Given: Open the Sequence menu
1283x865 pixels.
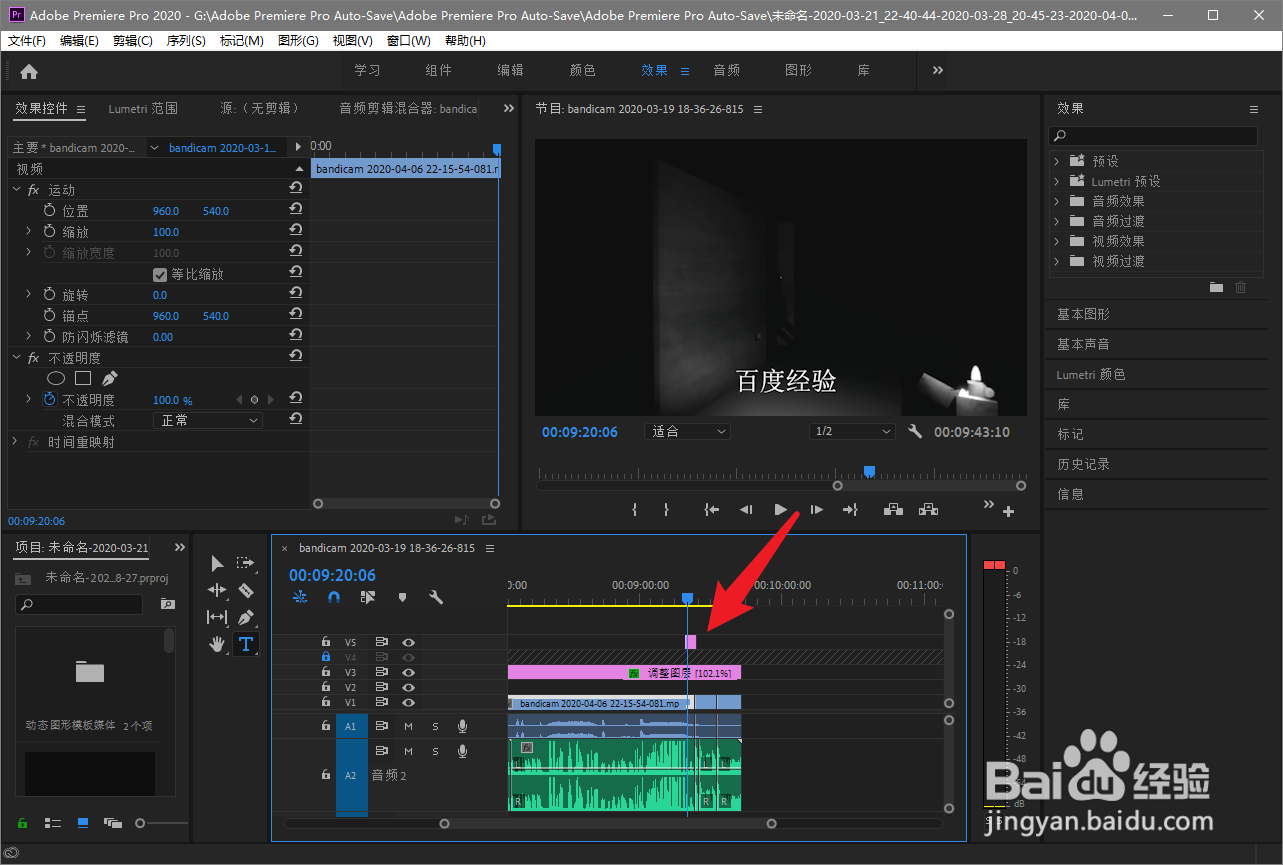Looking at the screenshot, I should [x=186, y=41].
